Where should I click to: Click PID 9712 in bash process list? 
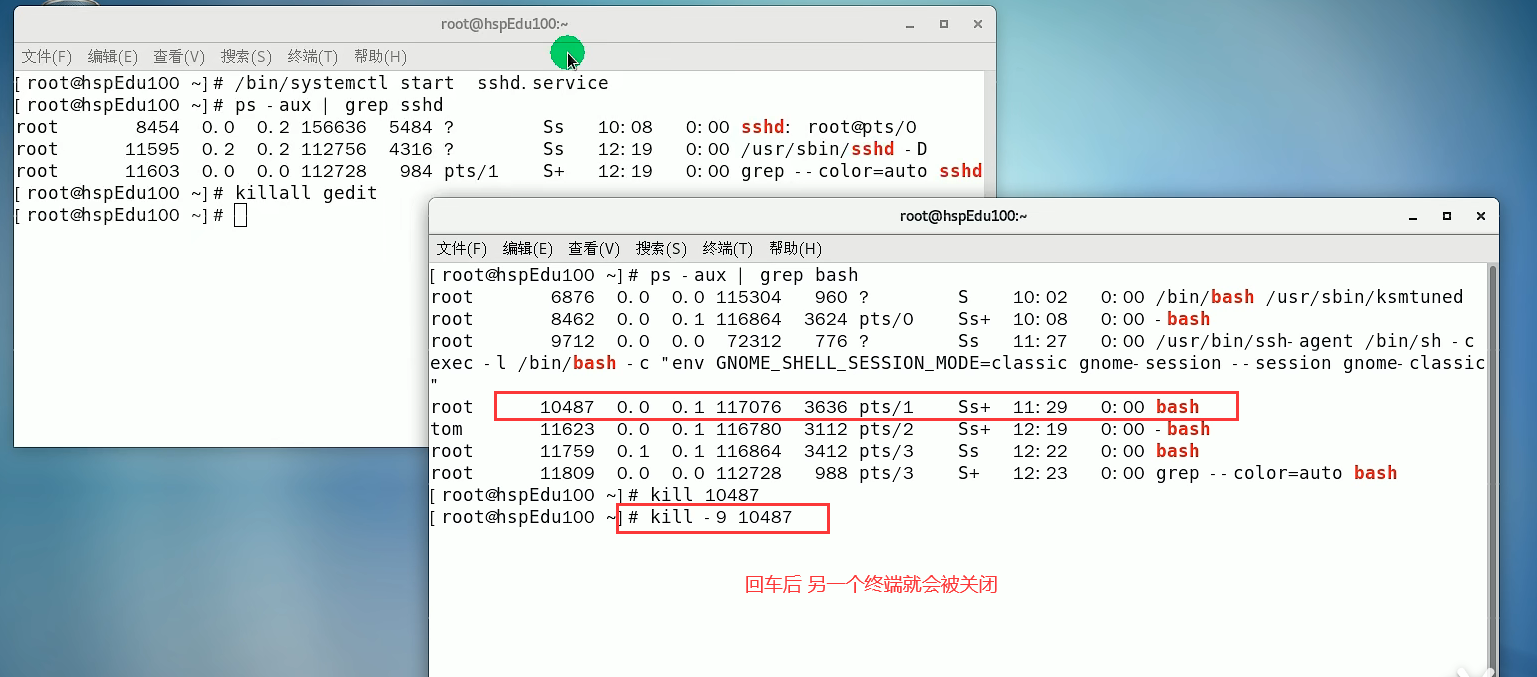[x=573, y=341]
